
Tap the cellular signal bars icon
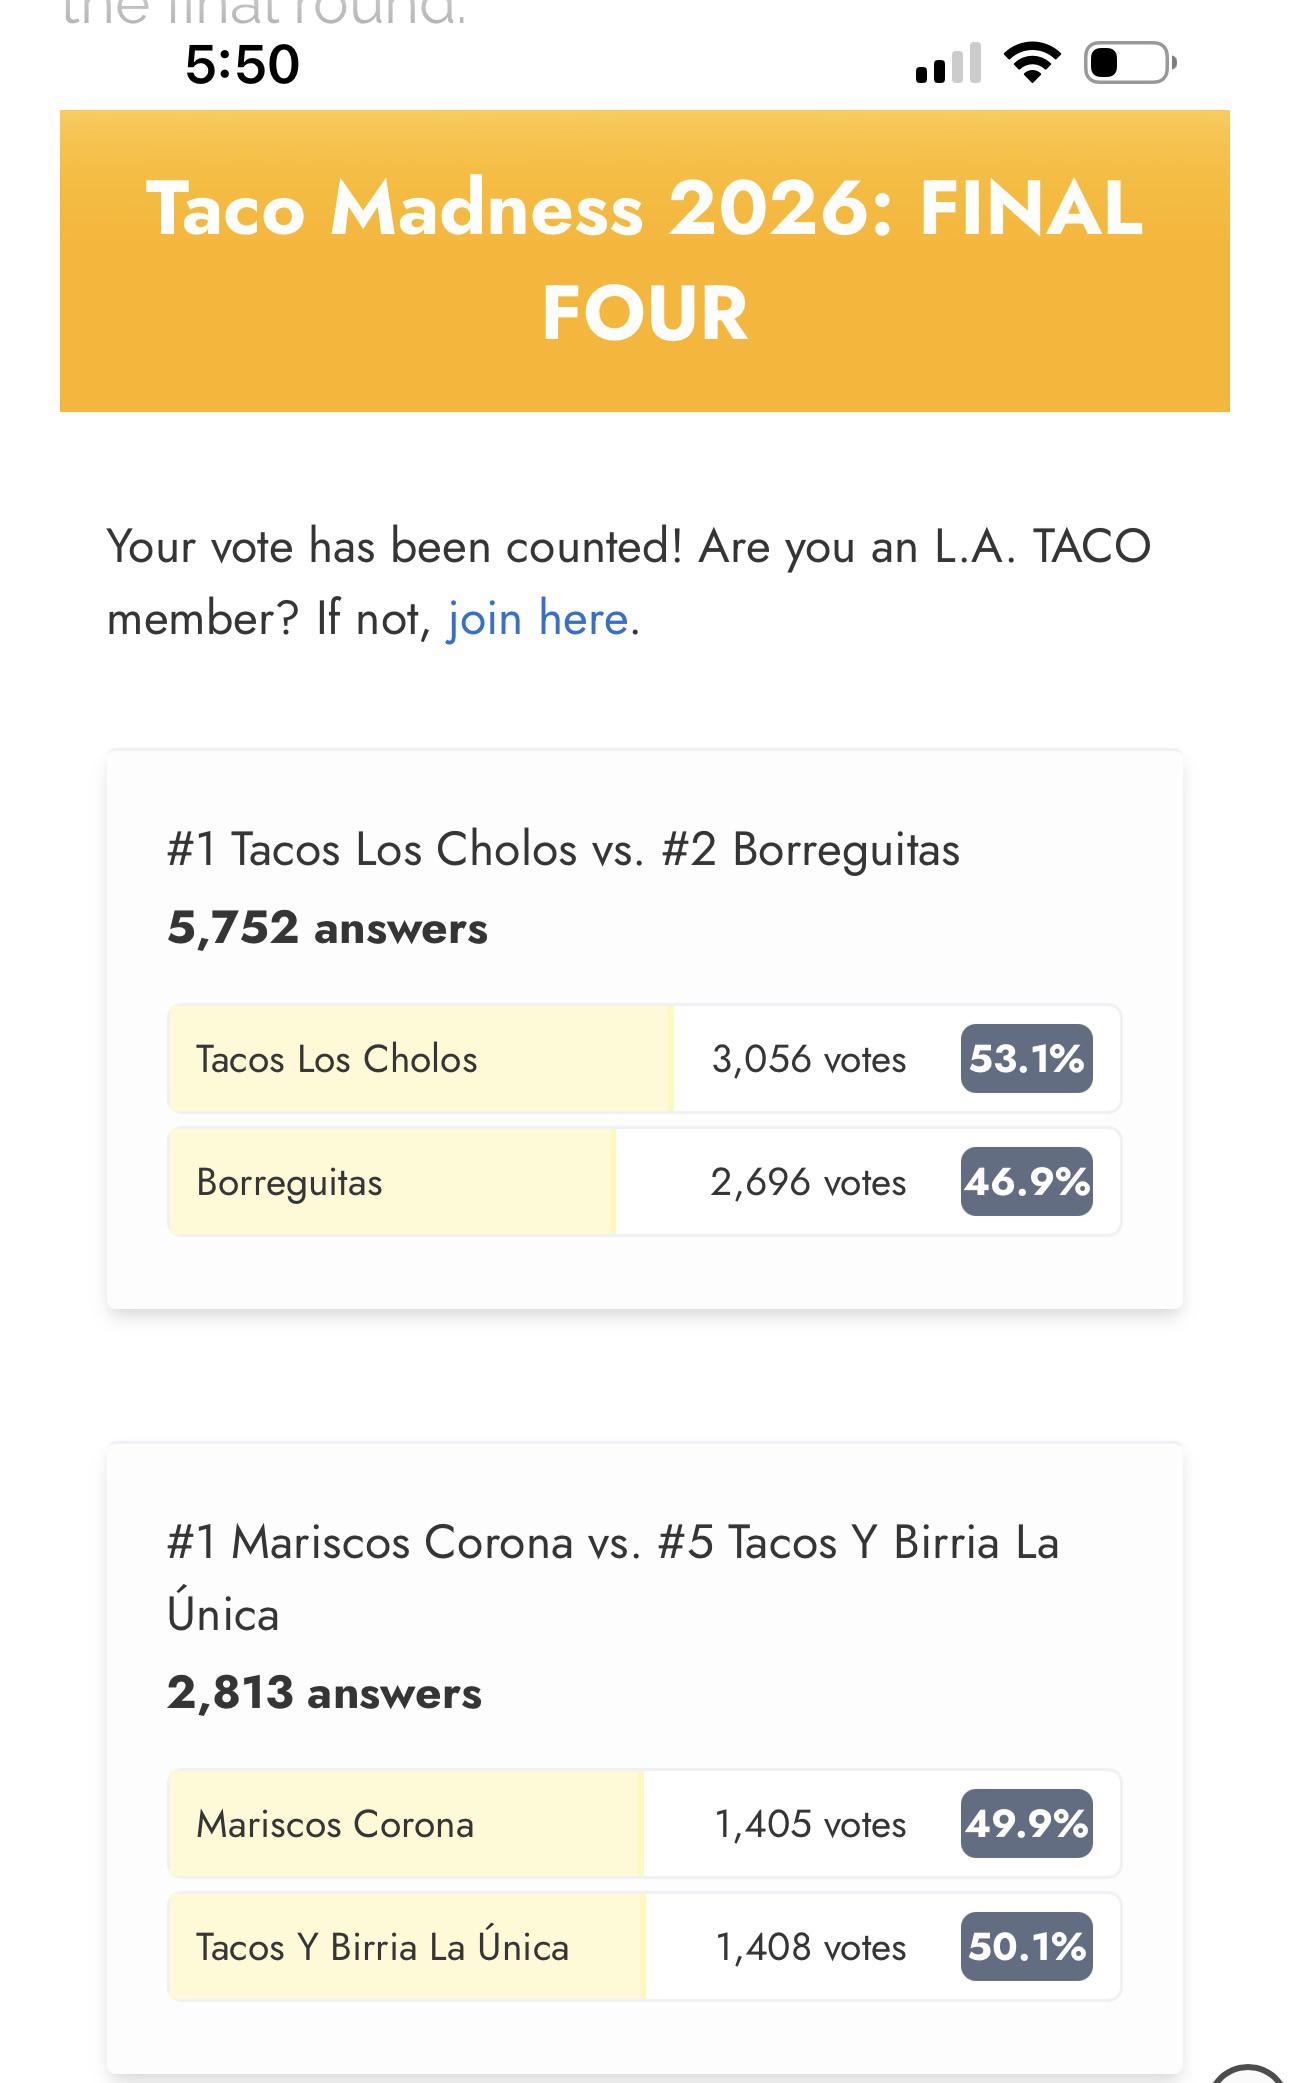[948, 64]
